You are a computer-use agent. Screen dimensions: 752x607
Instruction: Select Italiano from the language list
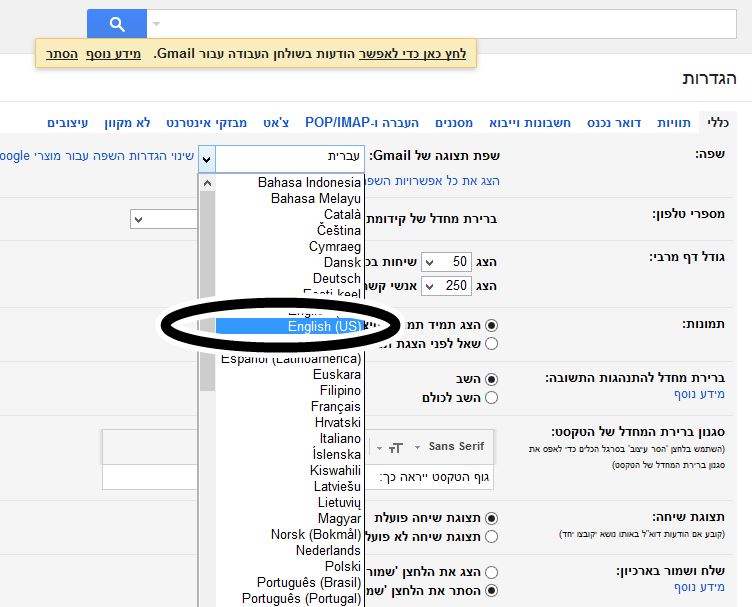(x=340, y=438)
